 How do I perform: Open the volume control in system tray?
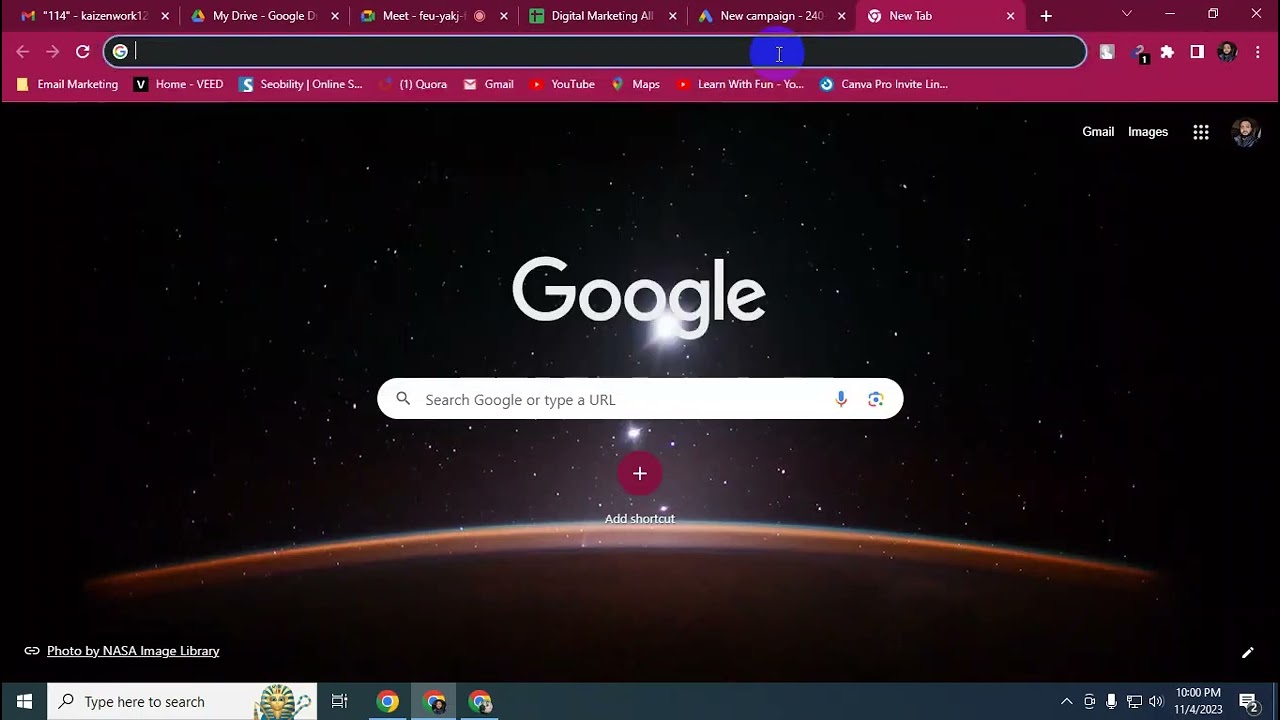click(1157, 701)
